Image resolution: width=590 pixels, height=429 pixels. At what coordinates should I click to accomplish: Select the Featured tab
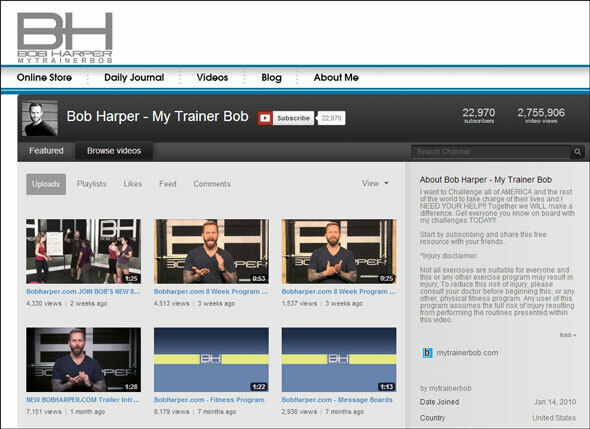click(x=46, y=151)
